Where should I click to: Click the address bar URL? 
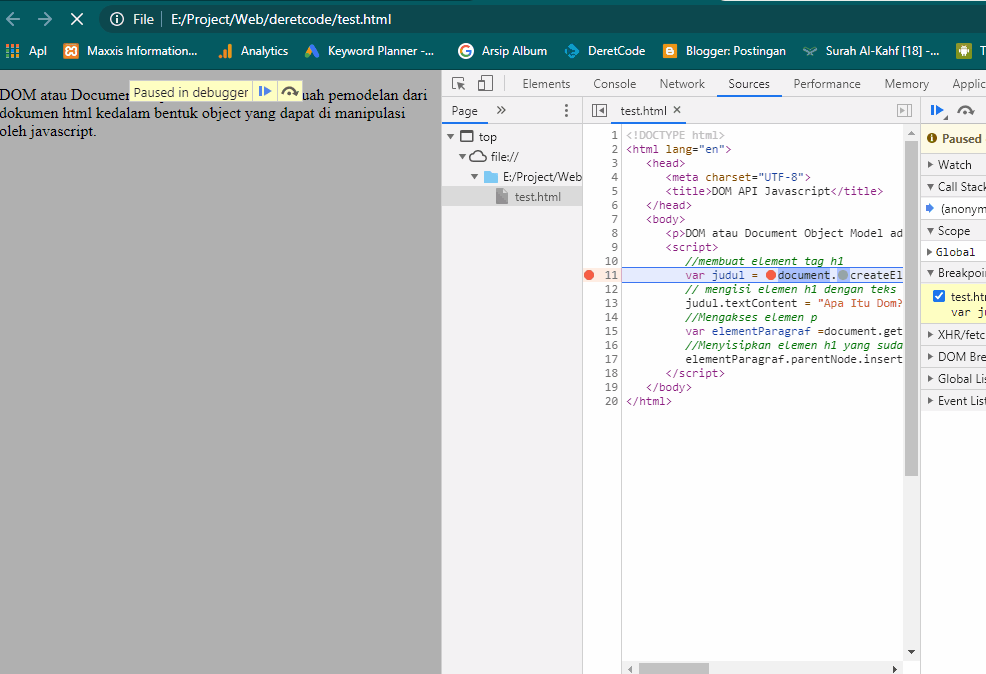point(281,19)
